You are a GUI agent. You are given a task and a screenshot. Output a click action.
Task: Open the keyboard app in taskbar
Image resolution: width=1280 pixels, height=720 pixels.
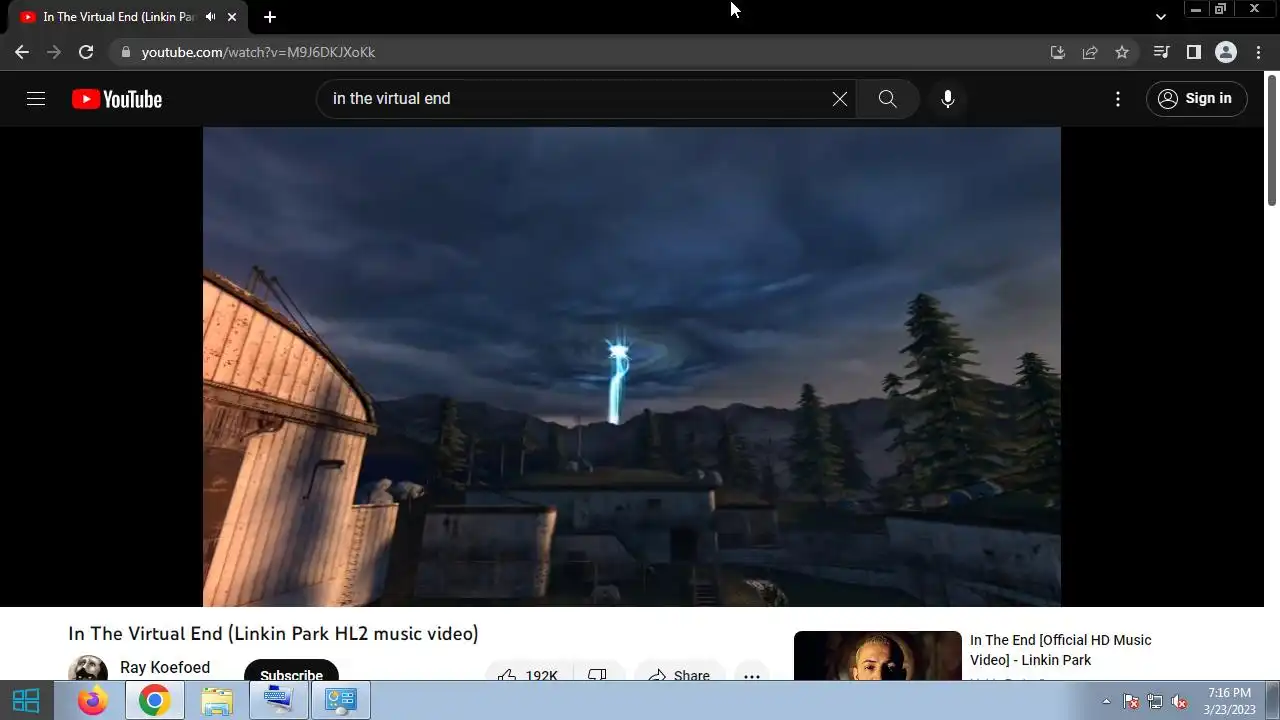click(x=279, y=701)
